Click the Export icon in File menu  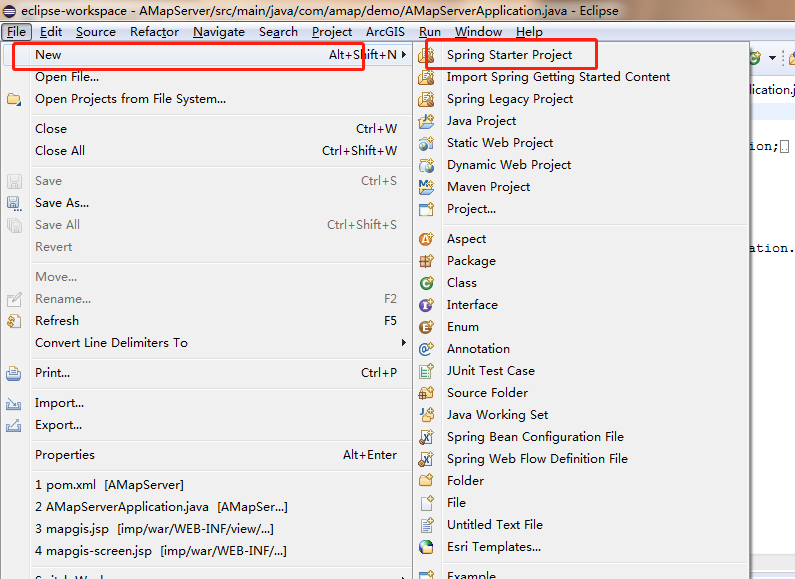(x=14, y=425)
